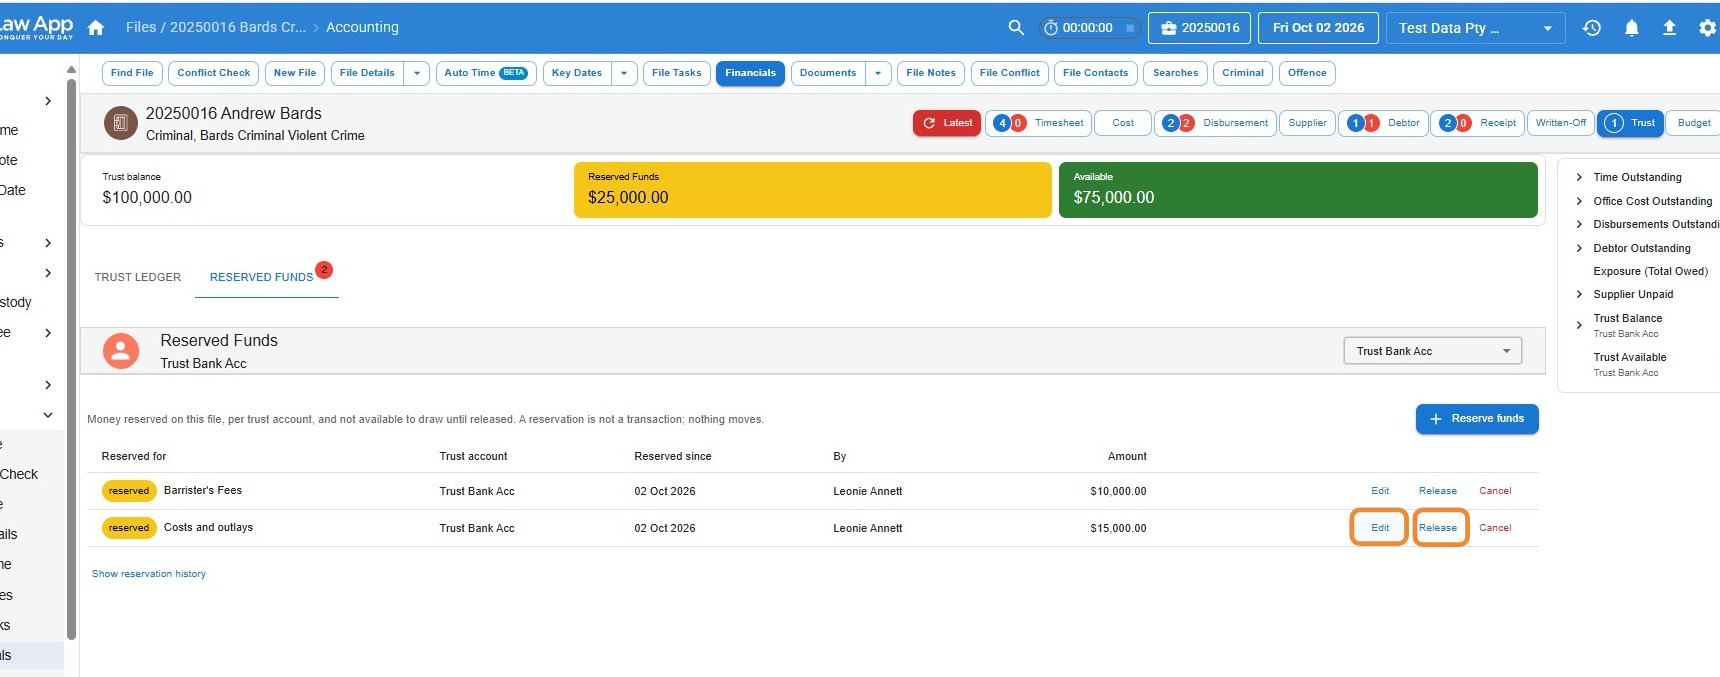
Task: Open the Disbursement tab
Action: (x=1215, y=123)
